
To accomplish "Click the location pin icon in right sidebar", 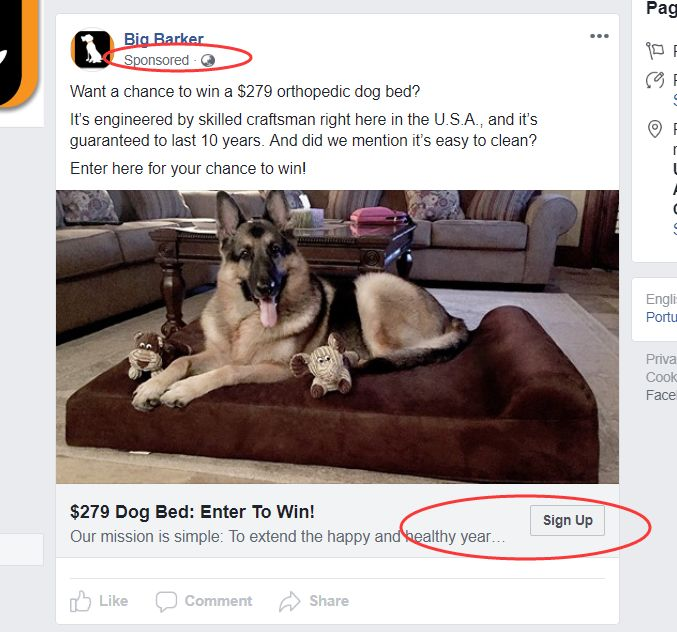I will tap(655, 129).
